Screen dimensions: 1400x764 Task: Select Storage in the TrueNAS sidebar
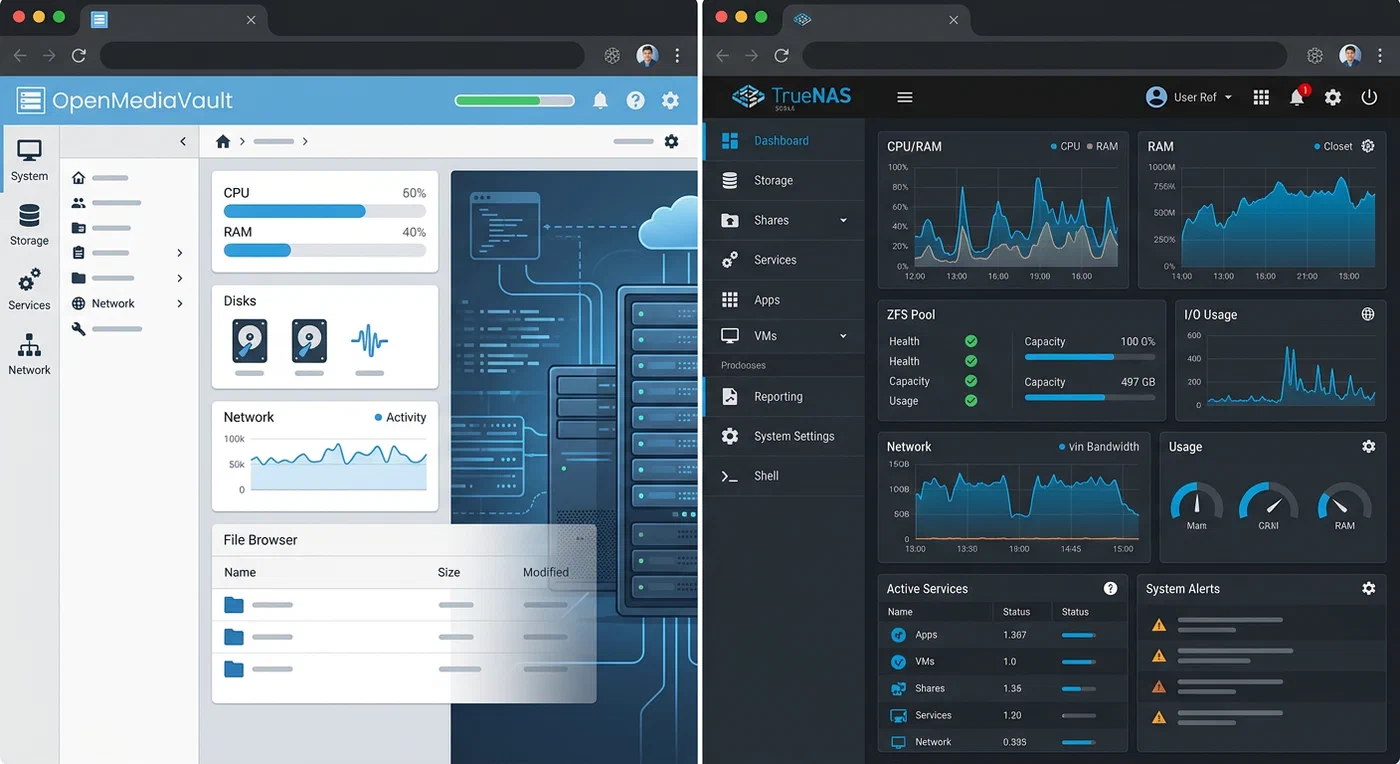[x=773, y=180]
